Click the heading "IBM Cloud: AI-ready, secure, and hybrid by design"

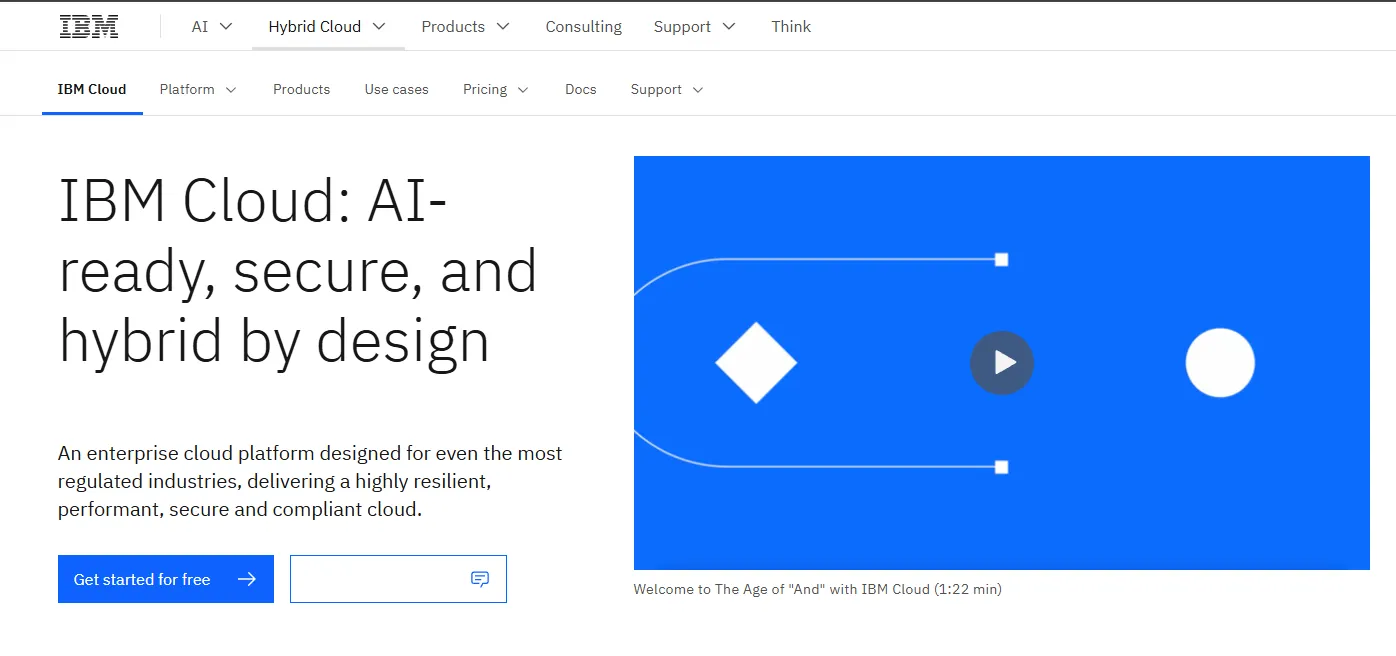tap(298, 270)
